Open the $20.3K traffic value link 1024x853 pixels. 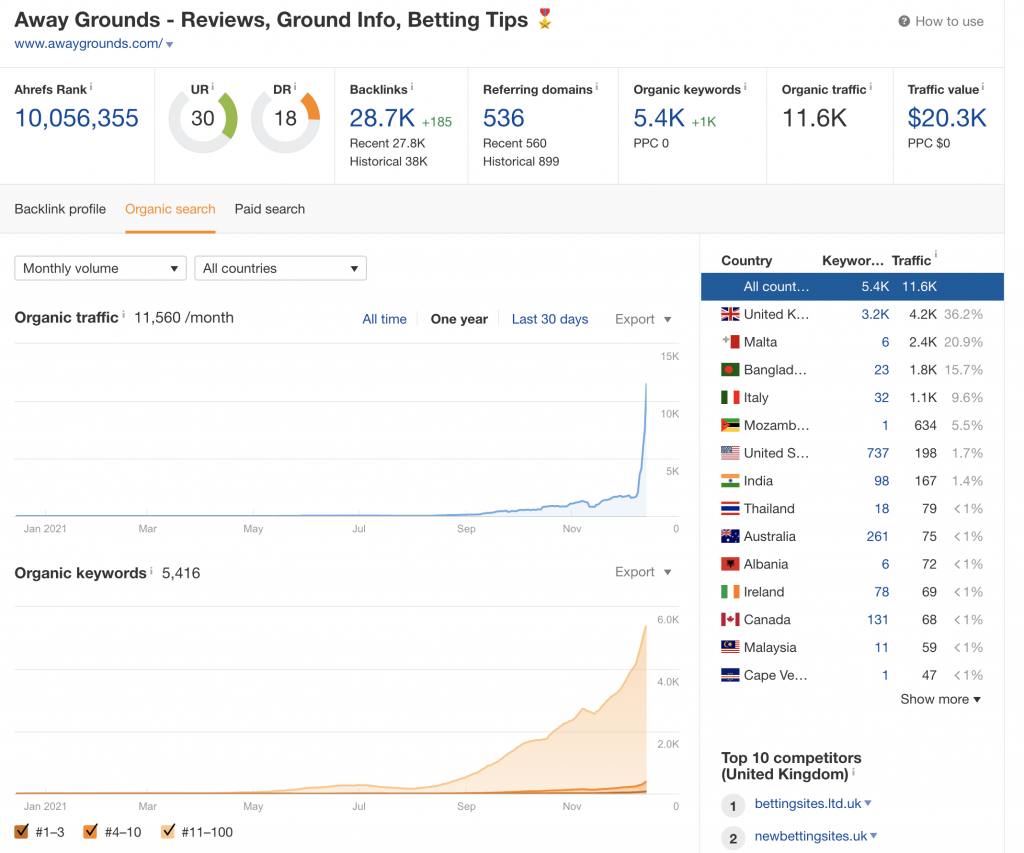[x=947, y=118]
